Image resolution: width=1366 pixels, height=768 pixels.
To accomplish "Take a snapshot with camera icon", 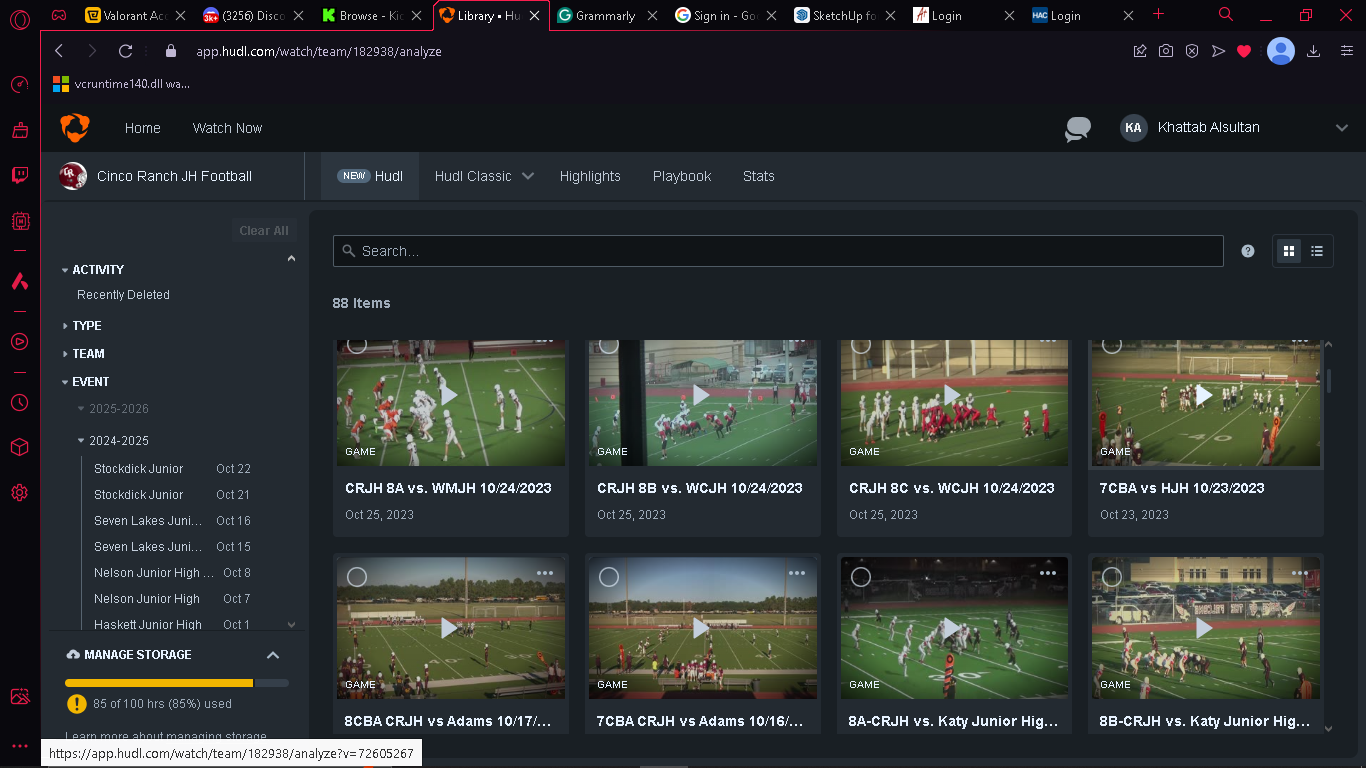I will [x=1166, y=51].
